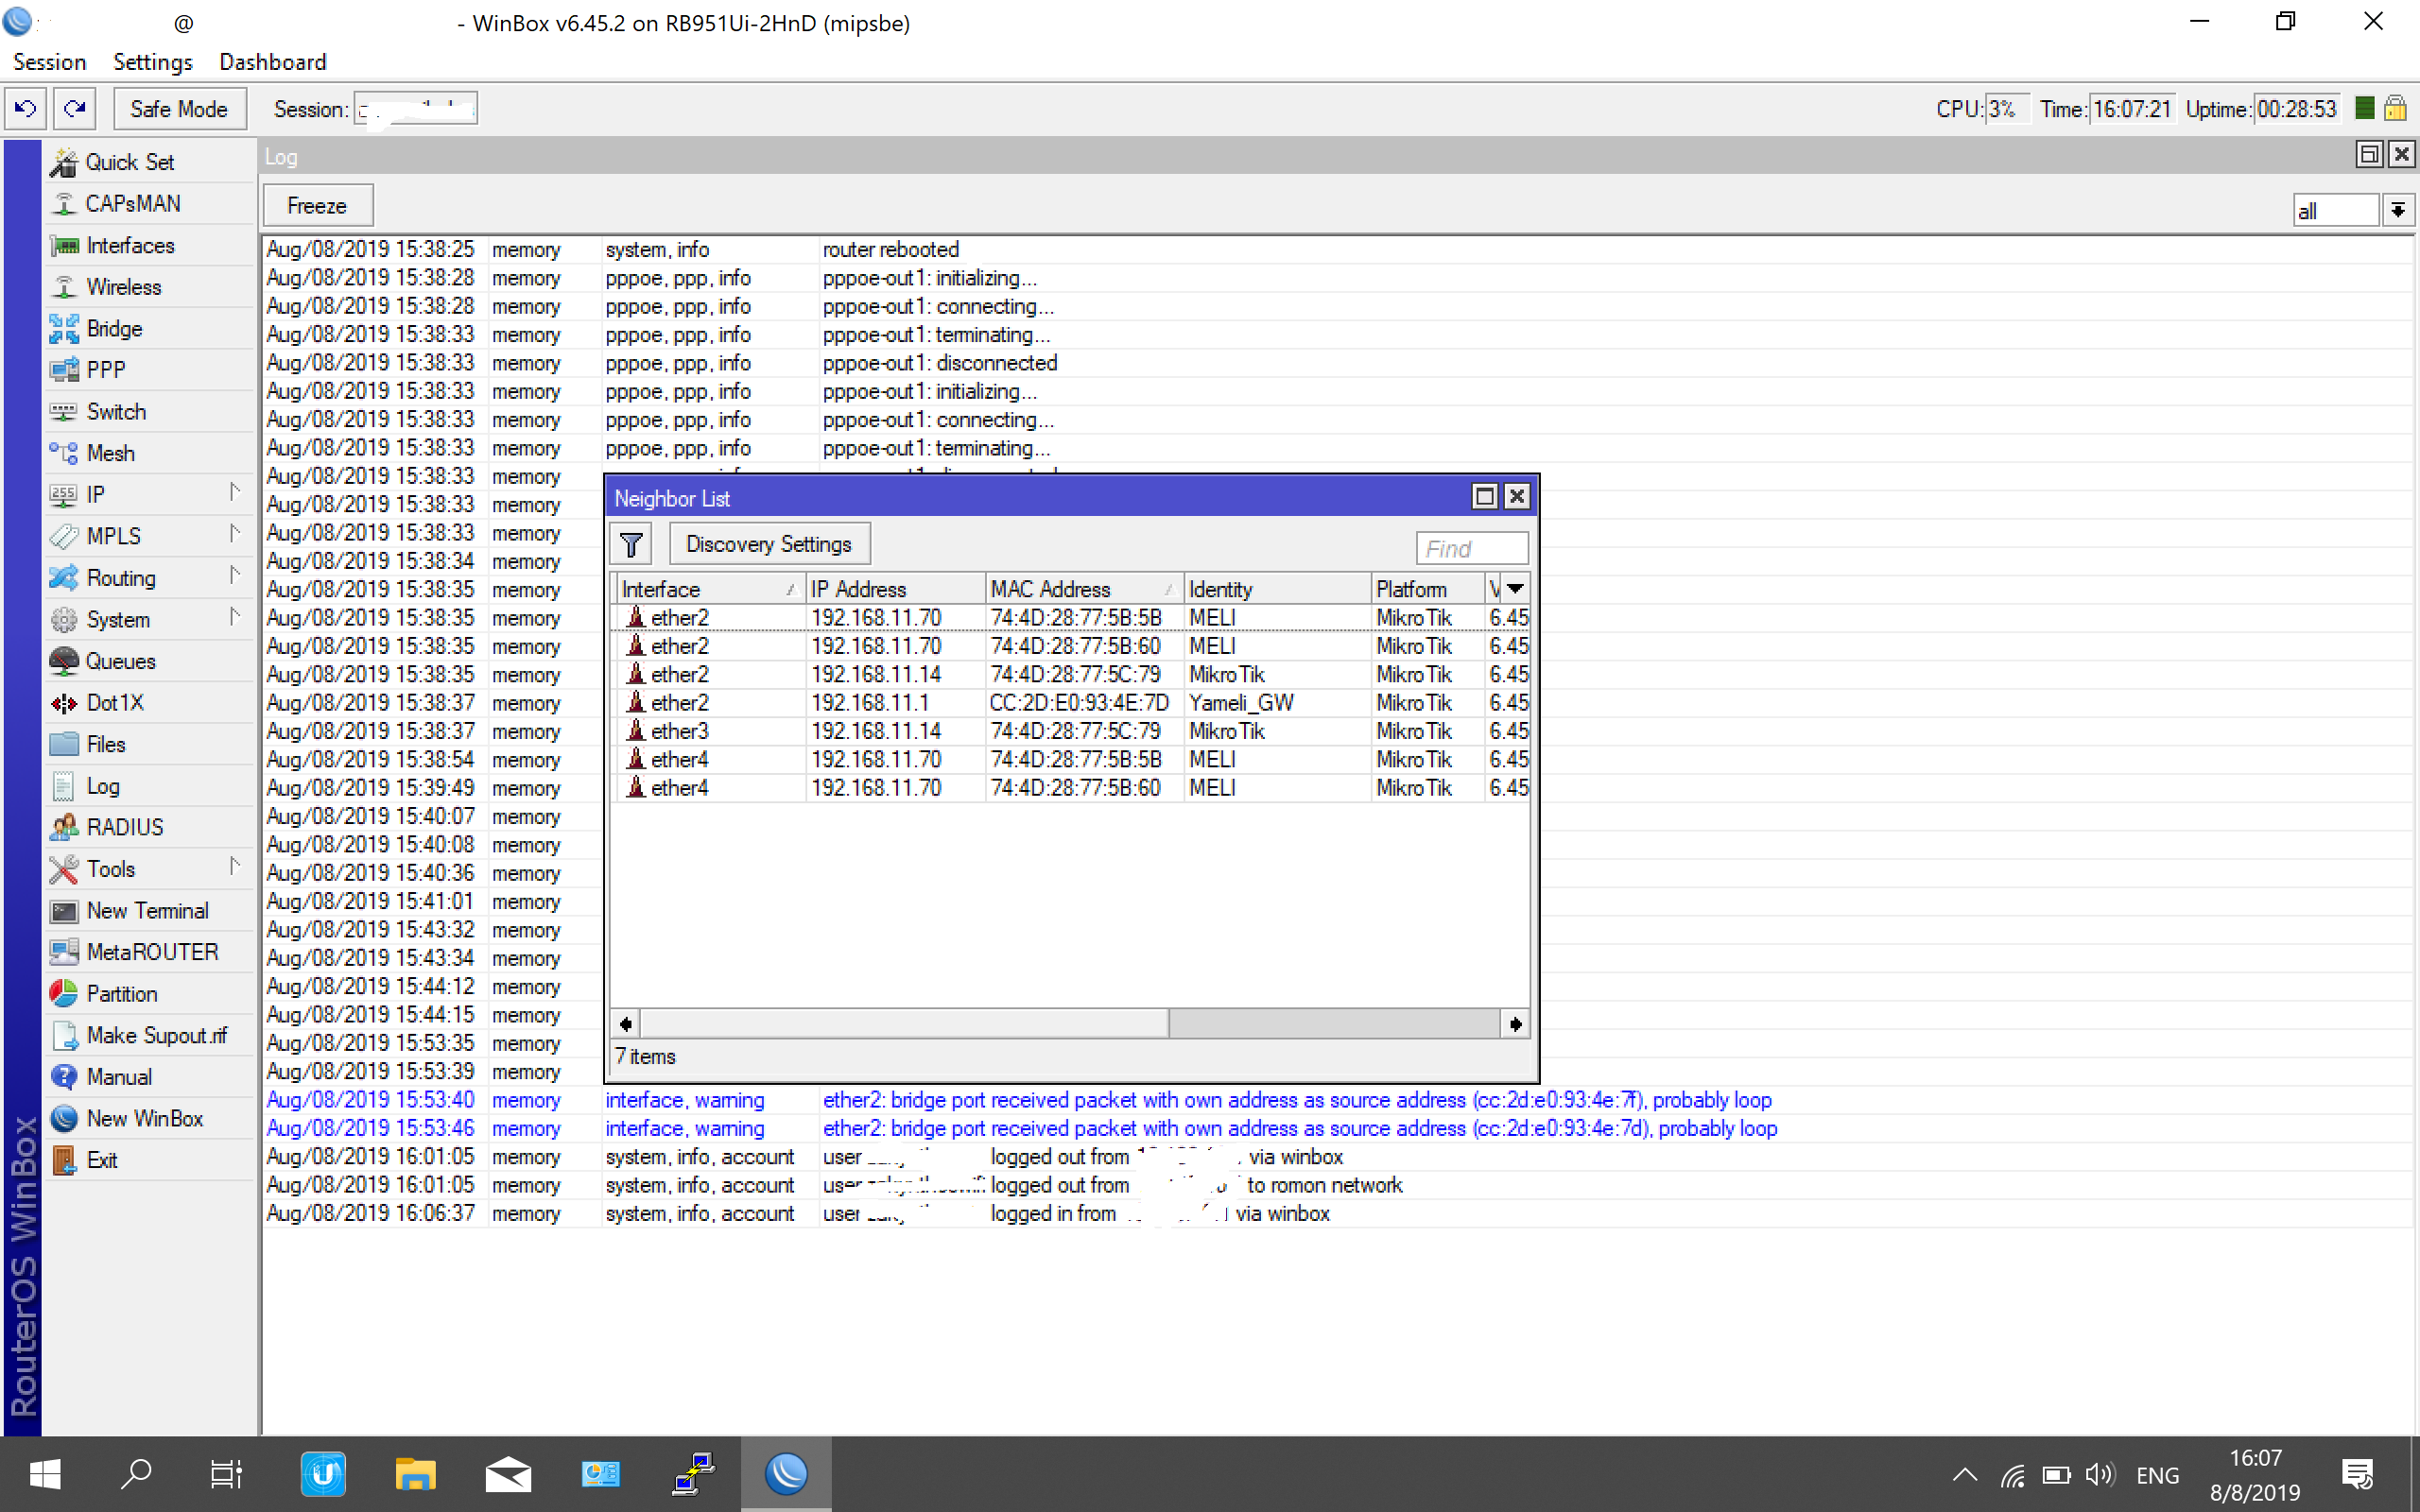The image size is (2420, 1512).
Task: Click the Discovery Settings button
Action: point(768,543)
